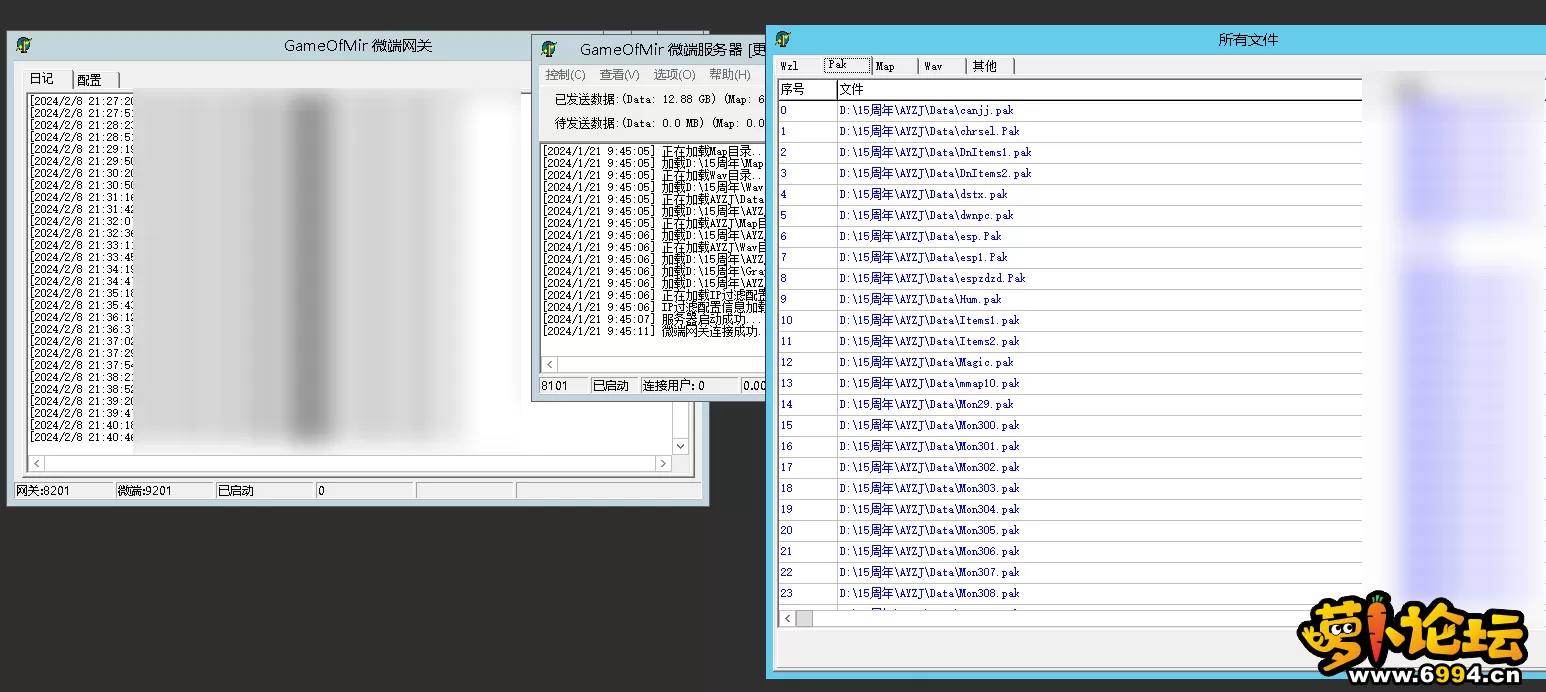Select the canjj.pak file row
1546x692 pixels.
point(1069,110)
